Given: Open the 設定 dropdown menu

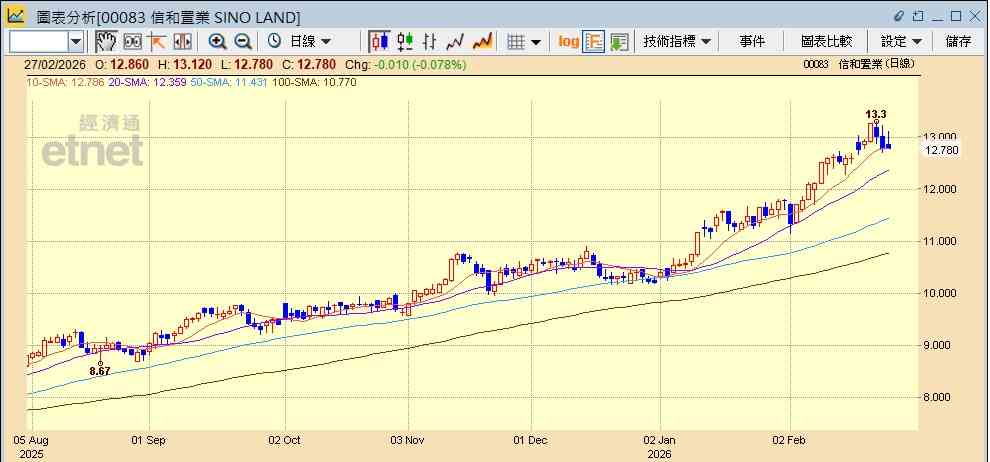Looking at the screenshot, I should pyautogui.click(x=901, y=42).
